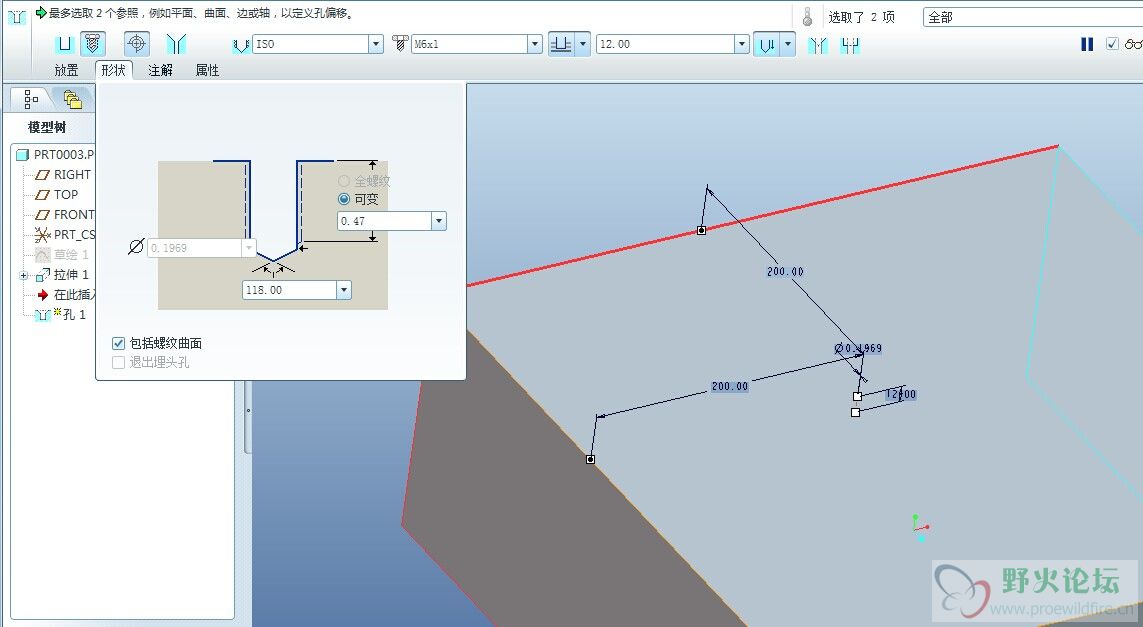Select 在此插入 marker in tree

(66, 295)
